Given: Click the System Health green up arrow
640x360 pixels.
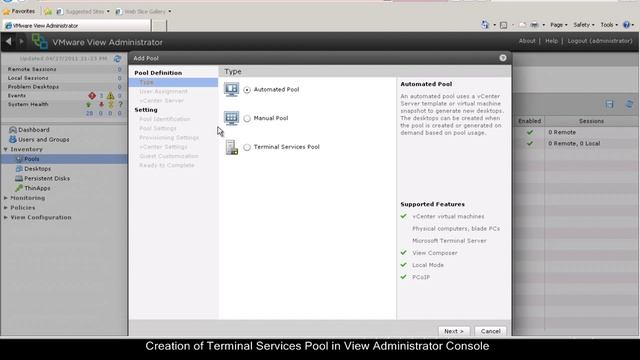Looking at the screenshot, I should [x=89, y=104].
